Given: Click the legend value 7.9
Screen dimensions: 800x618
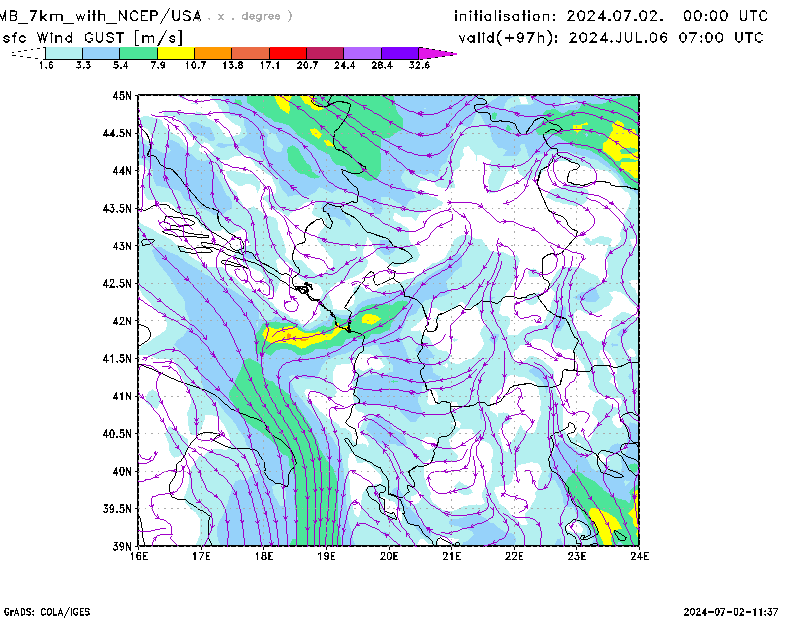Looking at the screenshot, I should click(x=158, y=65).
